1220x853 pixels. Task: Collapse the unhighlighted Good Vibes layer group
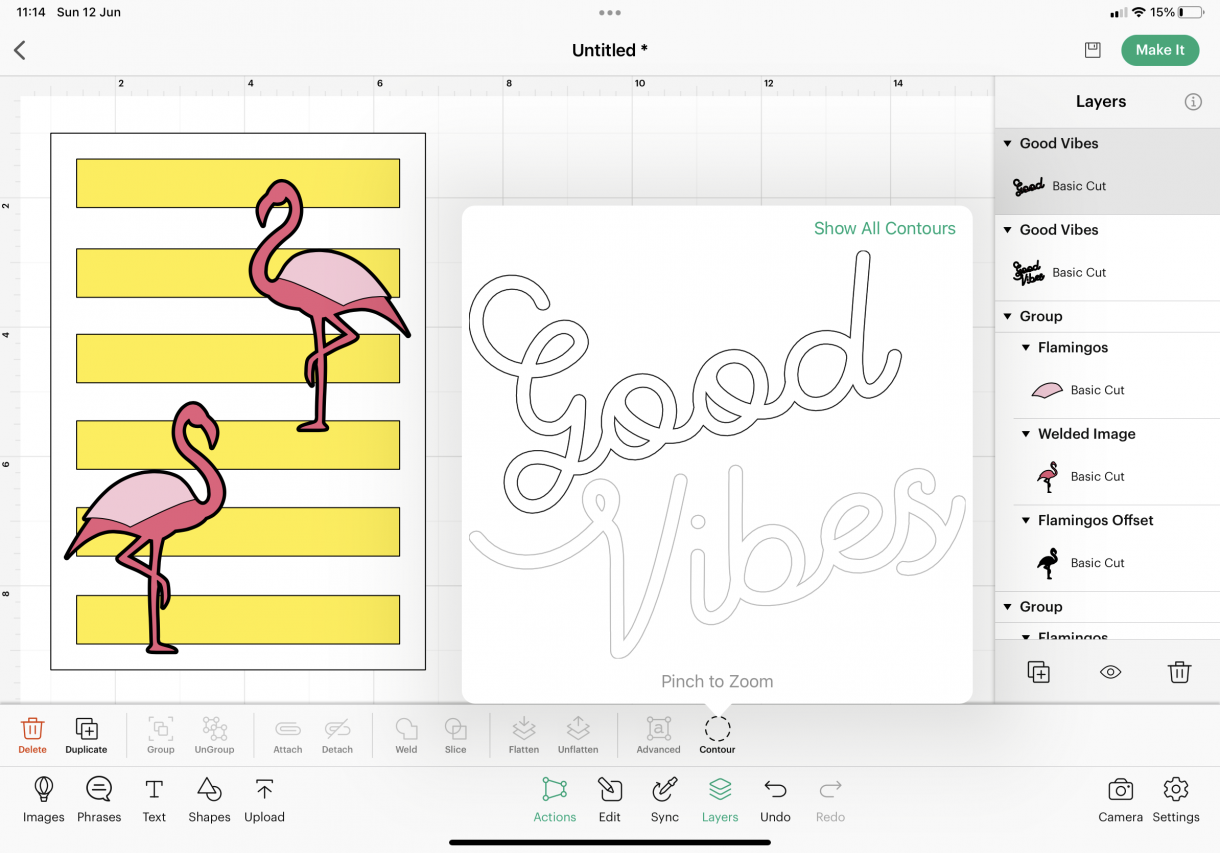coord(1007,230)
